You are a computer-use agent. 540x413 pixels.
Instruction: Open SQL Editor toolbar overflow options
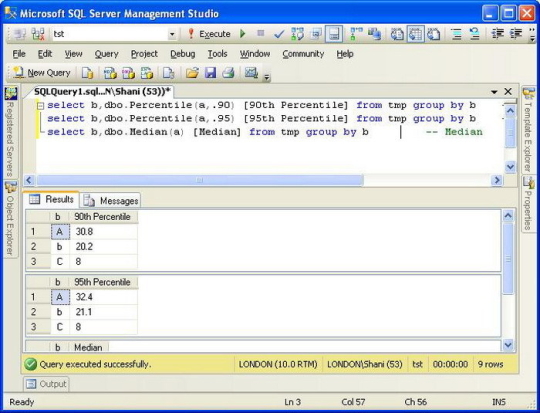[533, 34]
